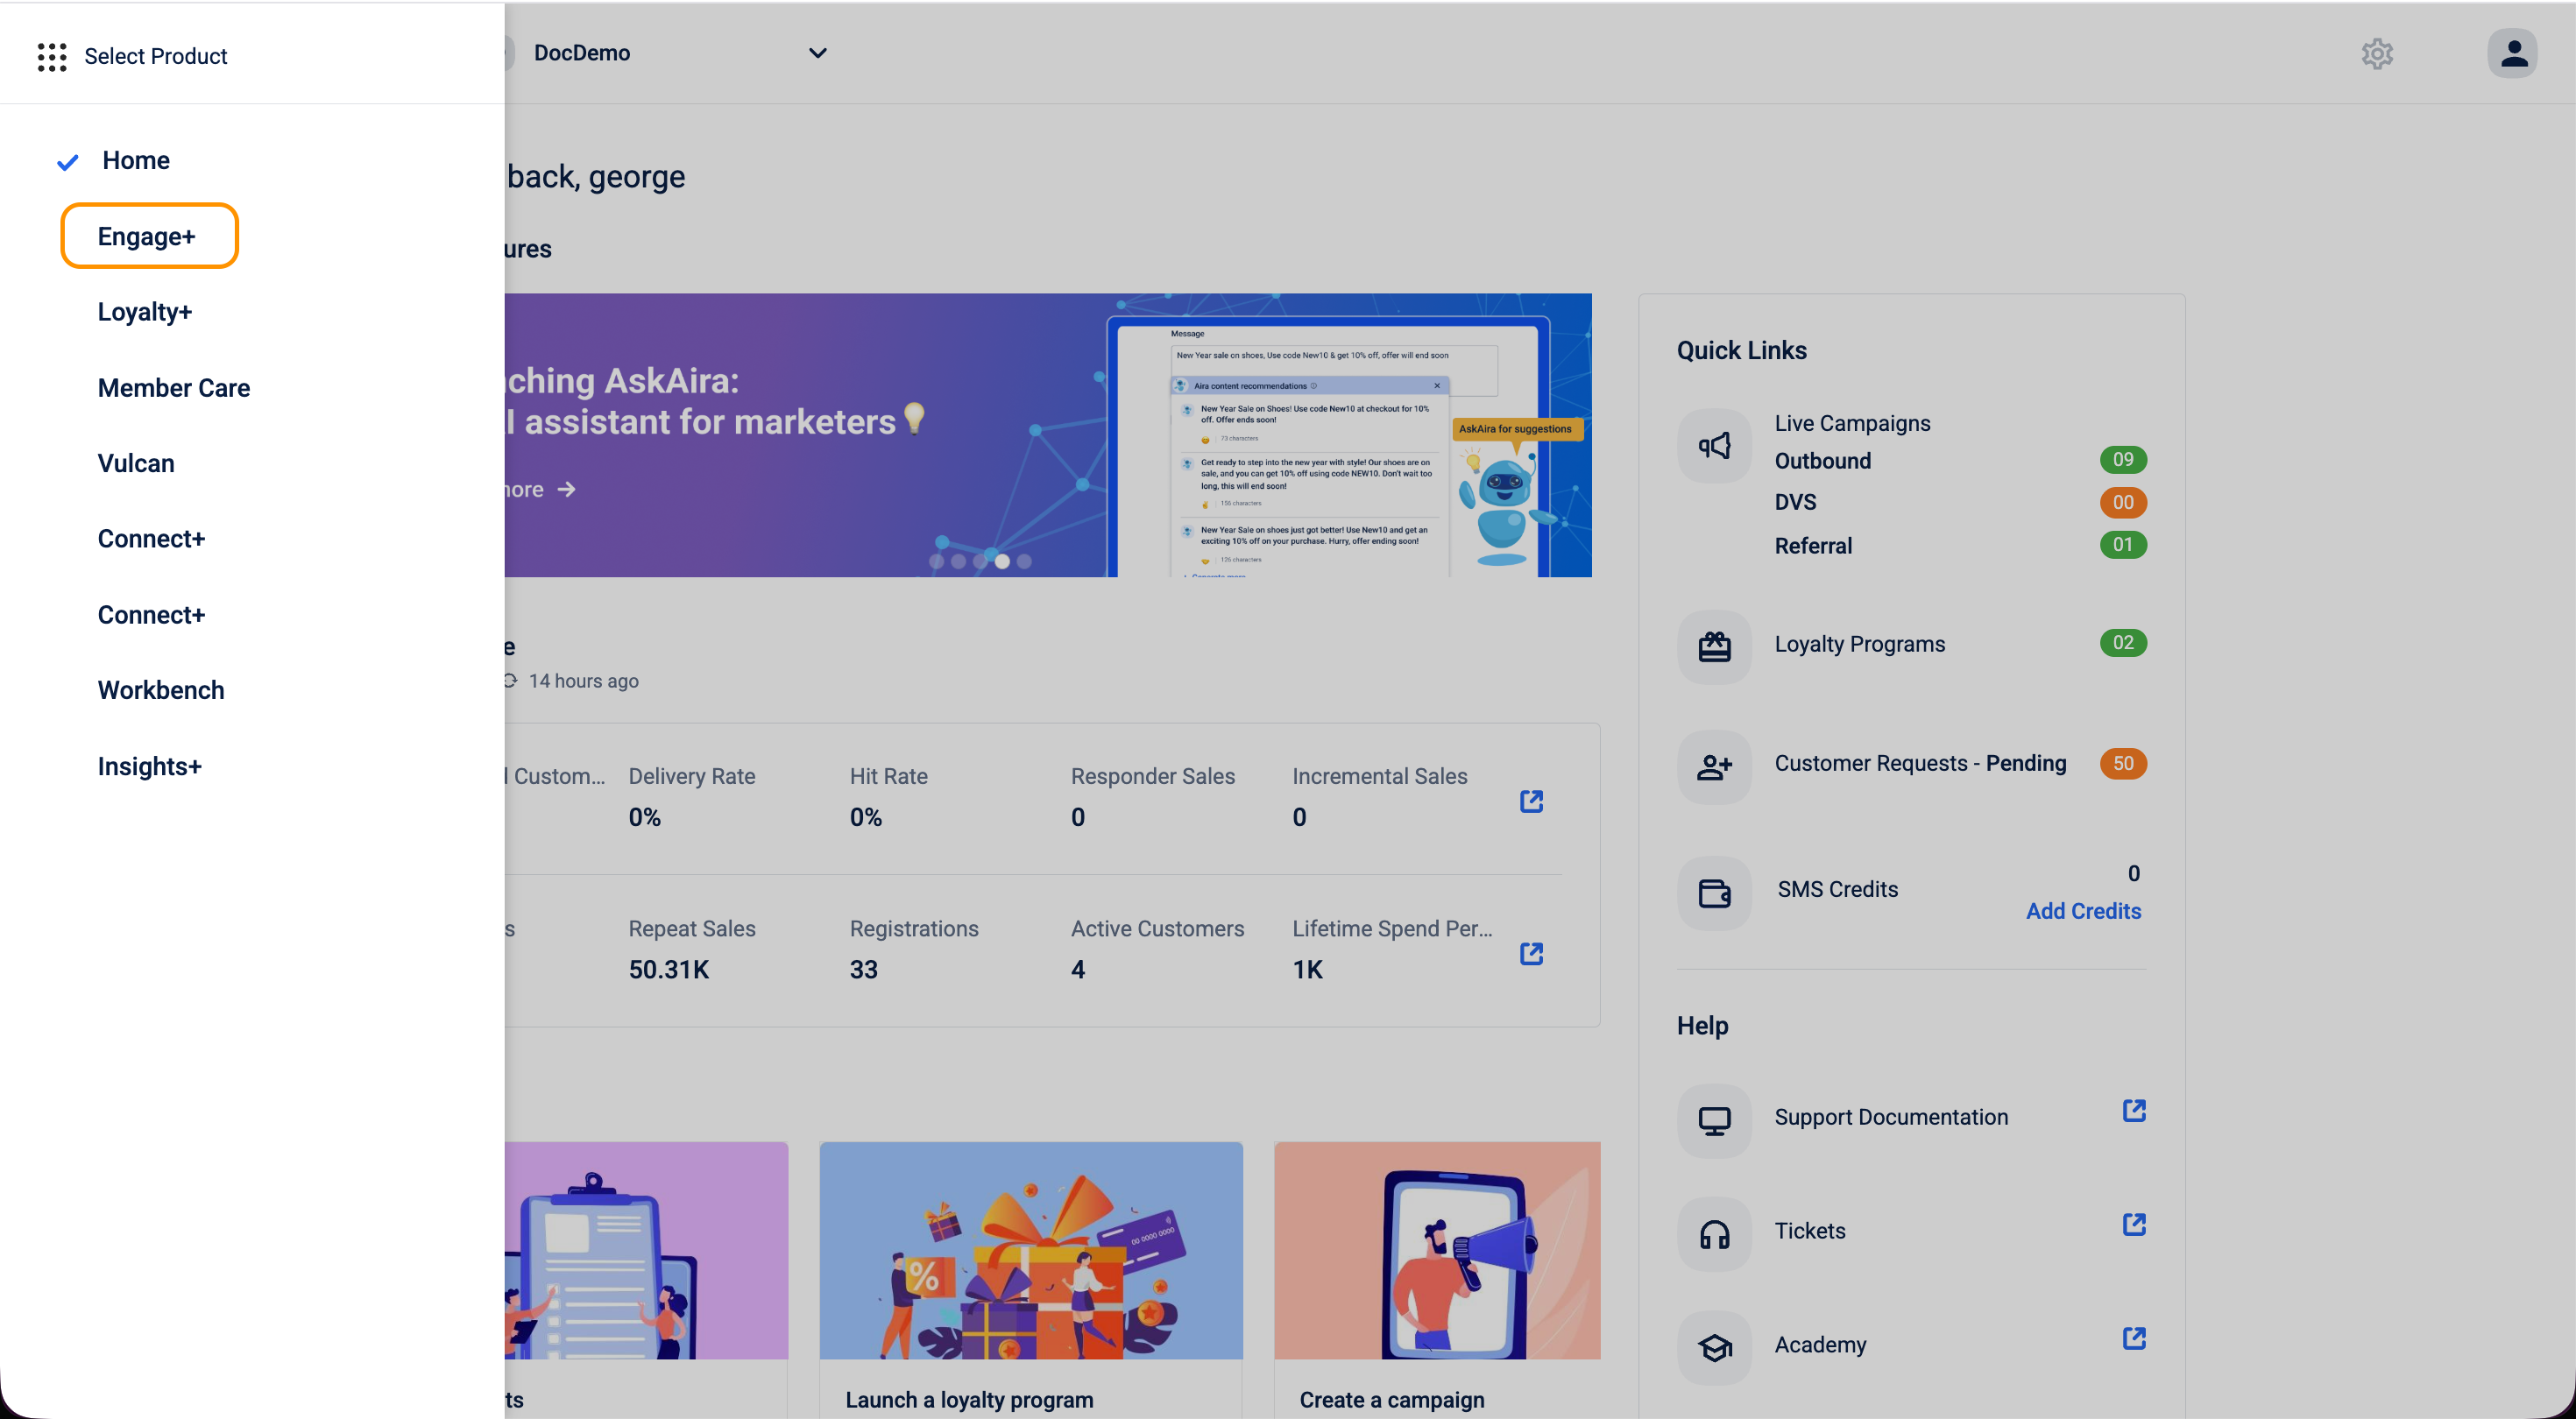This screenshot has width=2576, height=1419.
Task: Click the Academy graduation cap icon
Action: (1713, 1347)
